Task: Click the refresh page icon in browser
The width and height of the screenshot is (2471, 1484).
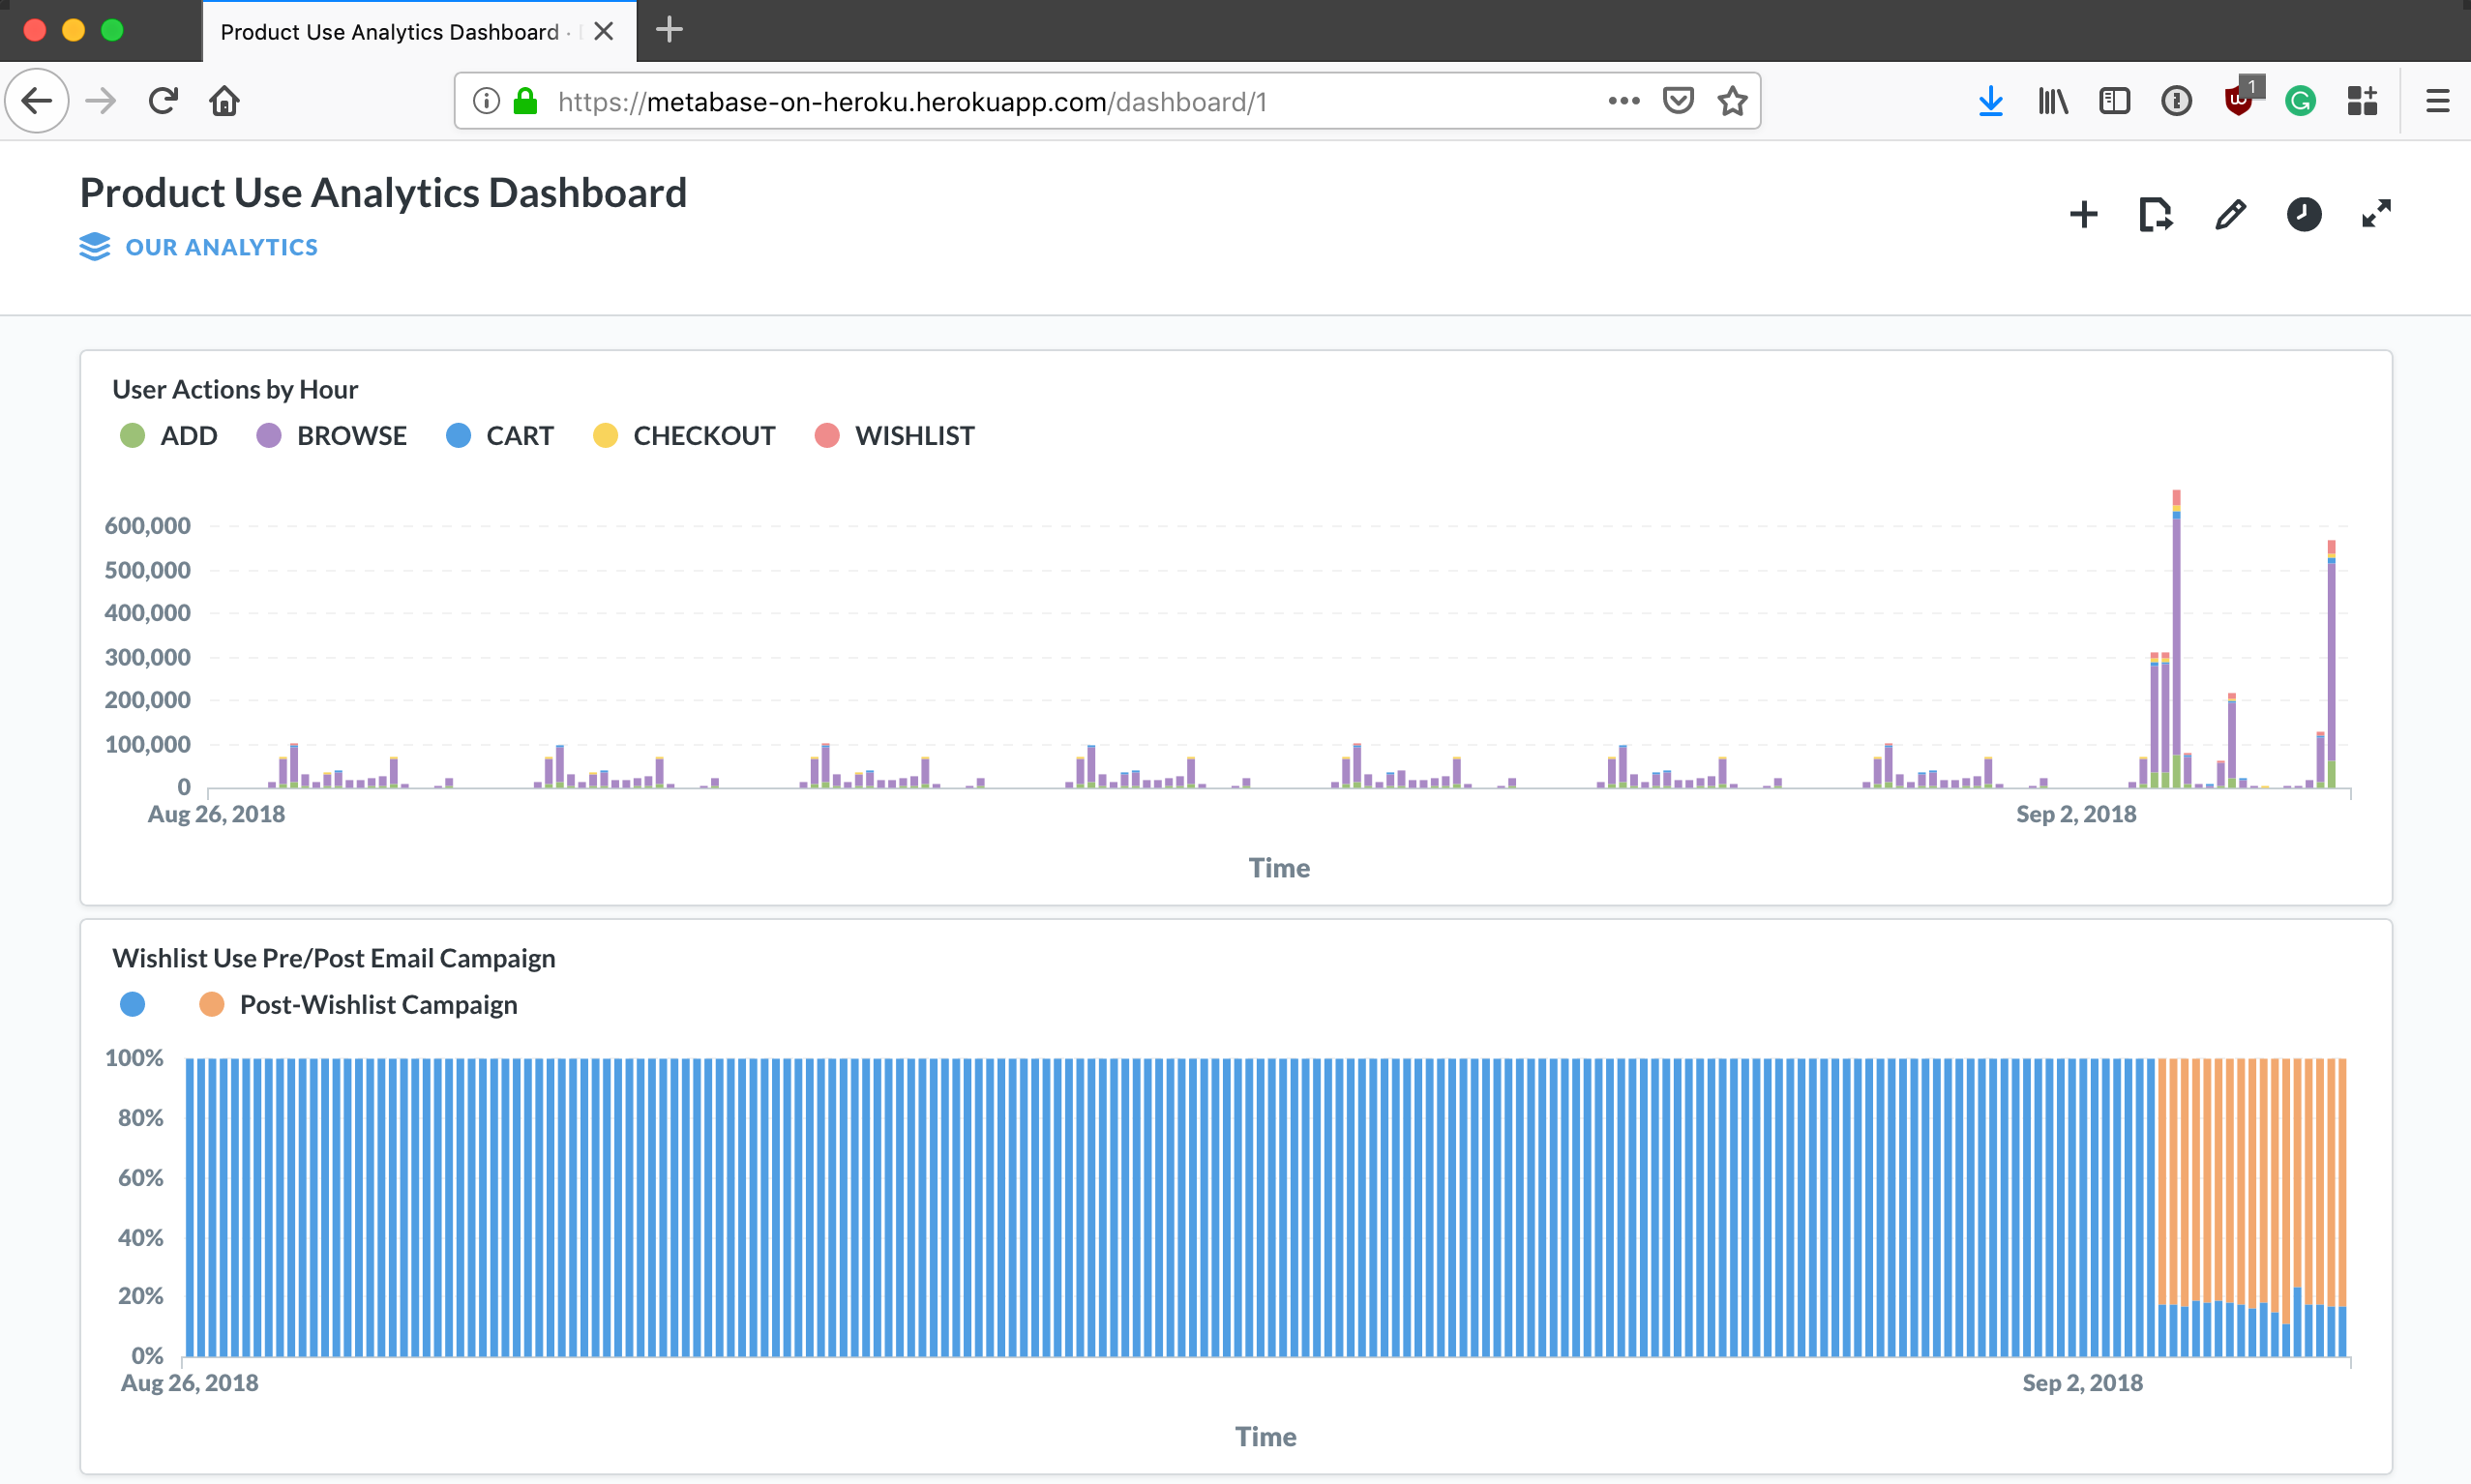Action: tap(161, 101)
